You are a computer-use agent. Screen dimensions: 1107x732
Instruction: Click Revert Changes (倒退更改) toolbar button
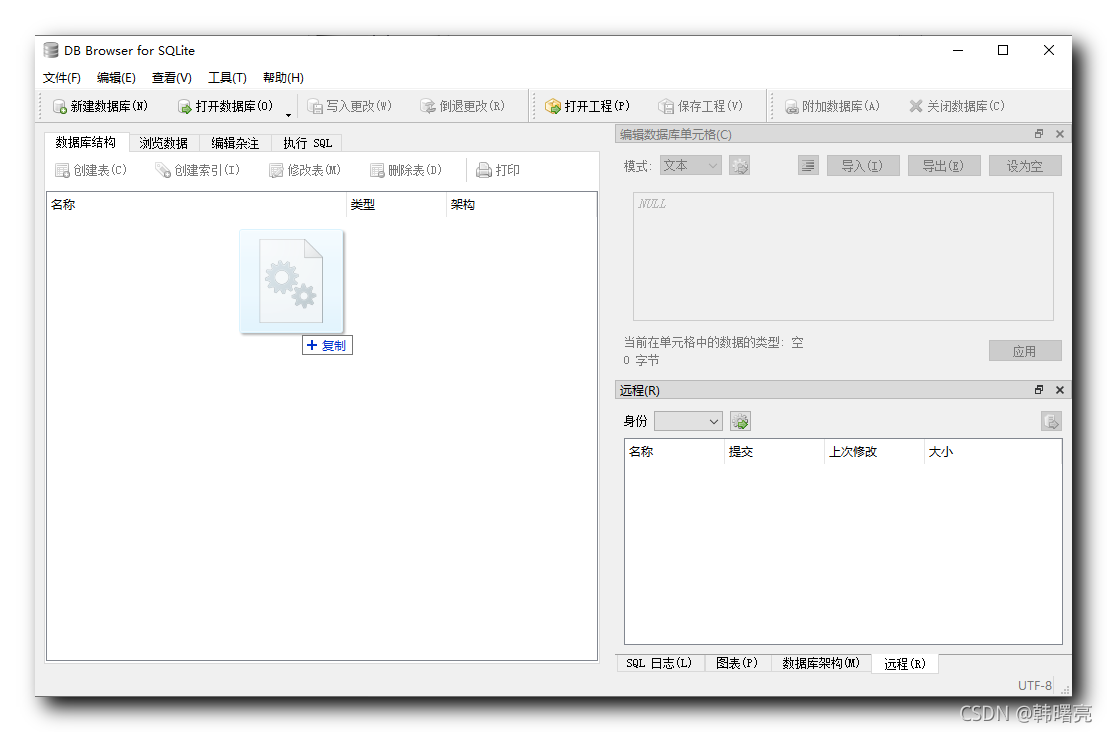tap(463, 106)
